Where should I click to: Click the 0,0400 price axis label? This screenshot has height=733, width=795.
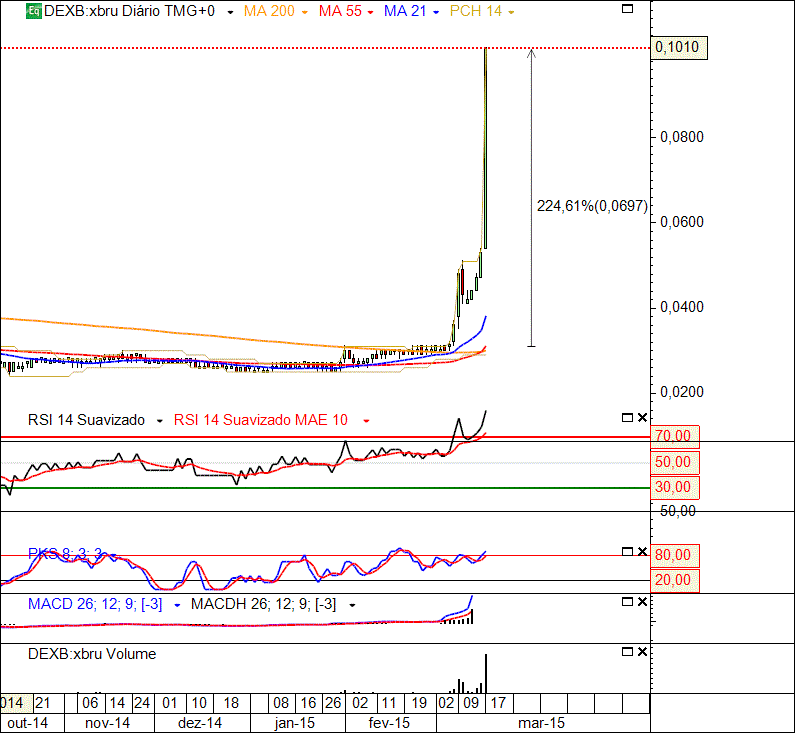click(x=681, y=307)
